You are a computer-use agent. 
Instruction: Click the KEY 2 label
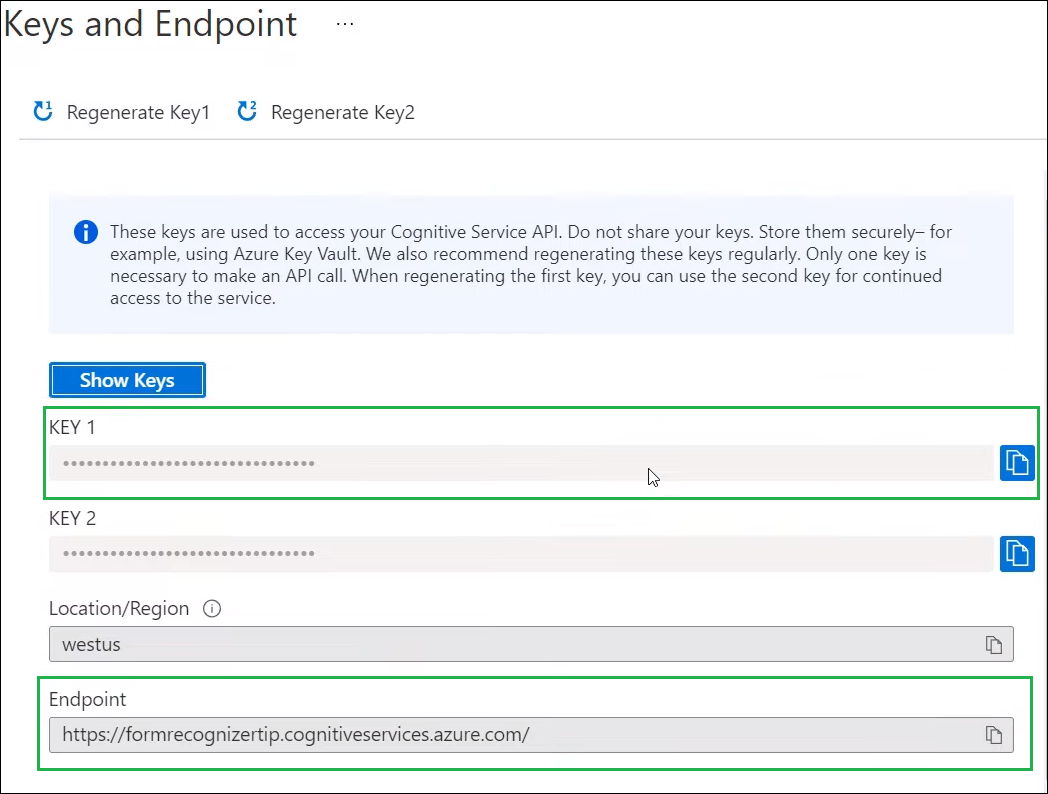point(72,518)
